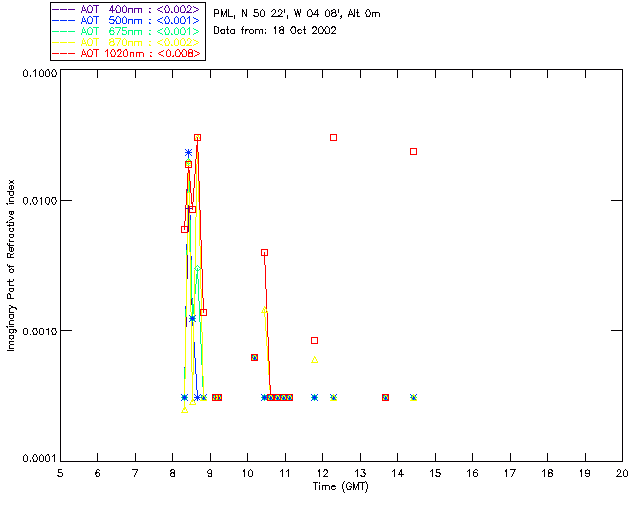Select the red square near 0.0008 before time 12
The image size is (640, 512).
click(x=314, y=341)
